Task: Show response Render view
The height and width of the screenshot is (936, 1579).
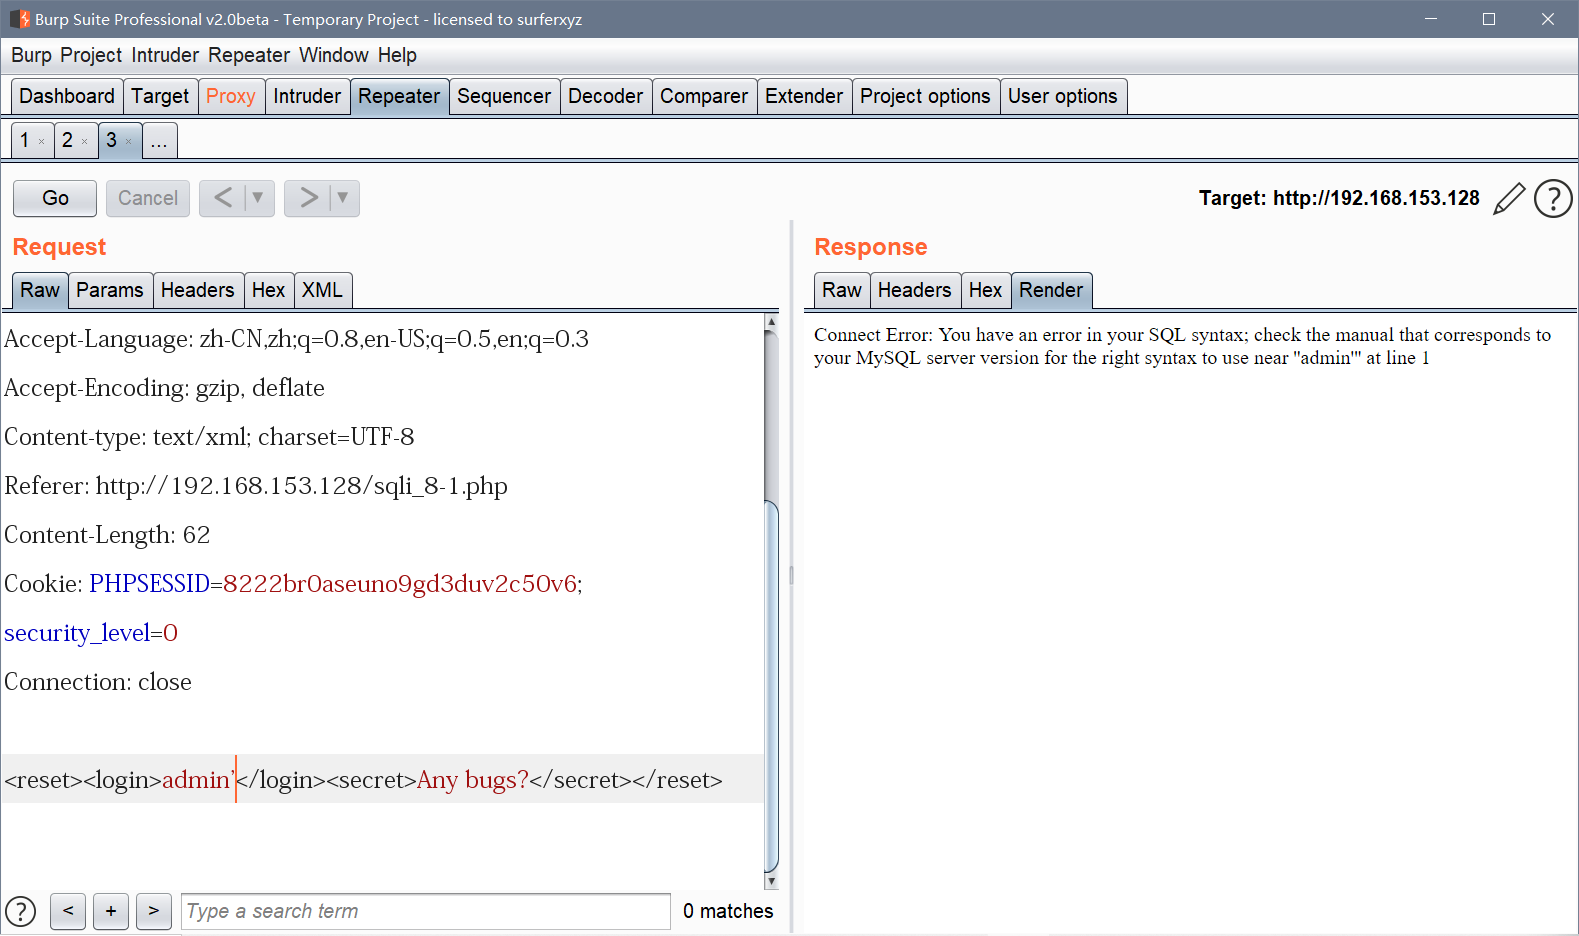Action: click(x=1051, y=290)
